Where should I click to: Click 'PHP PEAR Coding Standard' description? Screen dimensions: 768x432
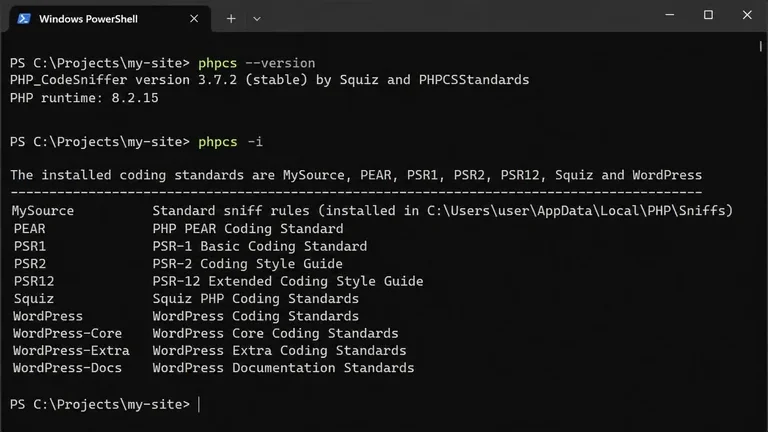(x=248, y=229)
